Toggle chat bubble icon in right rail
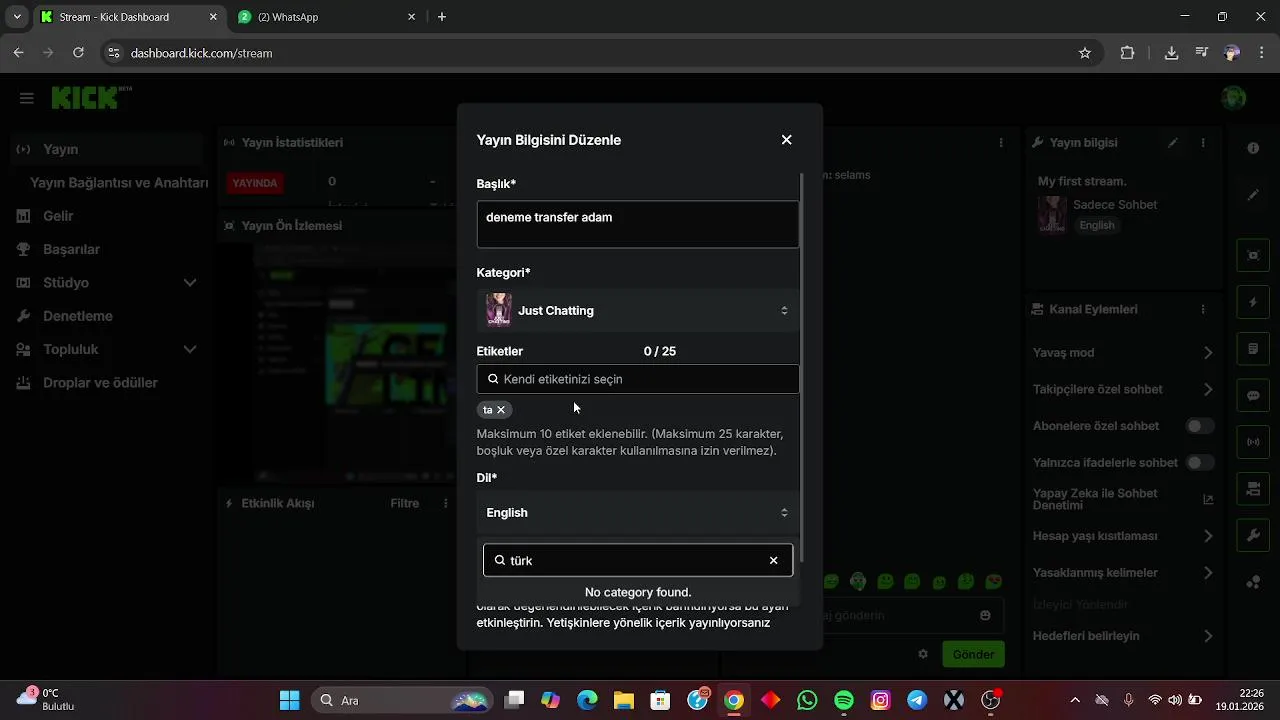The height and width of the screenshot is (720, 1280). 1253,396
